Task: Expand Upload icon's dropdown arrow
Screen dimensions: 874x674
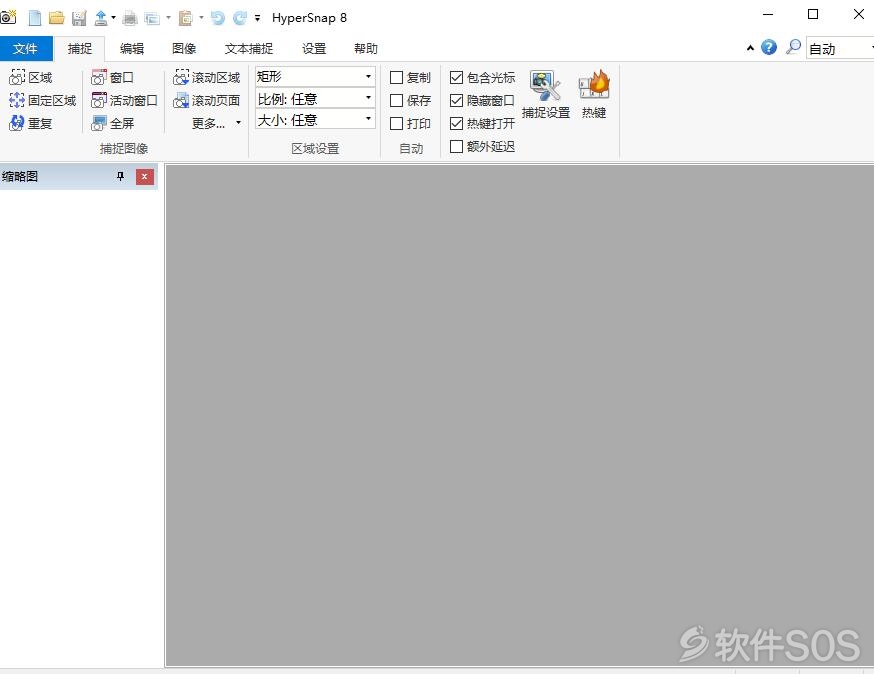Action: 113,18
